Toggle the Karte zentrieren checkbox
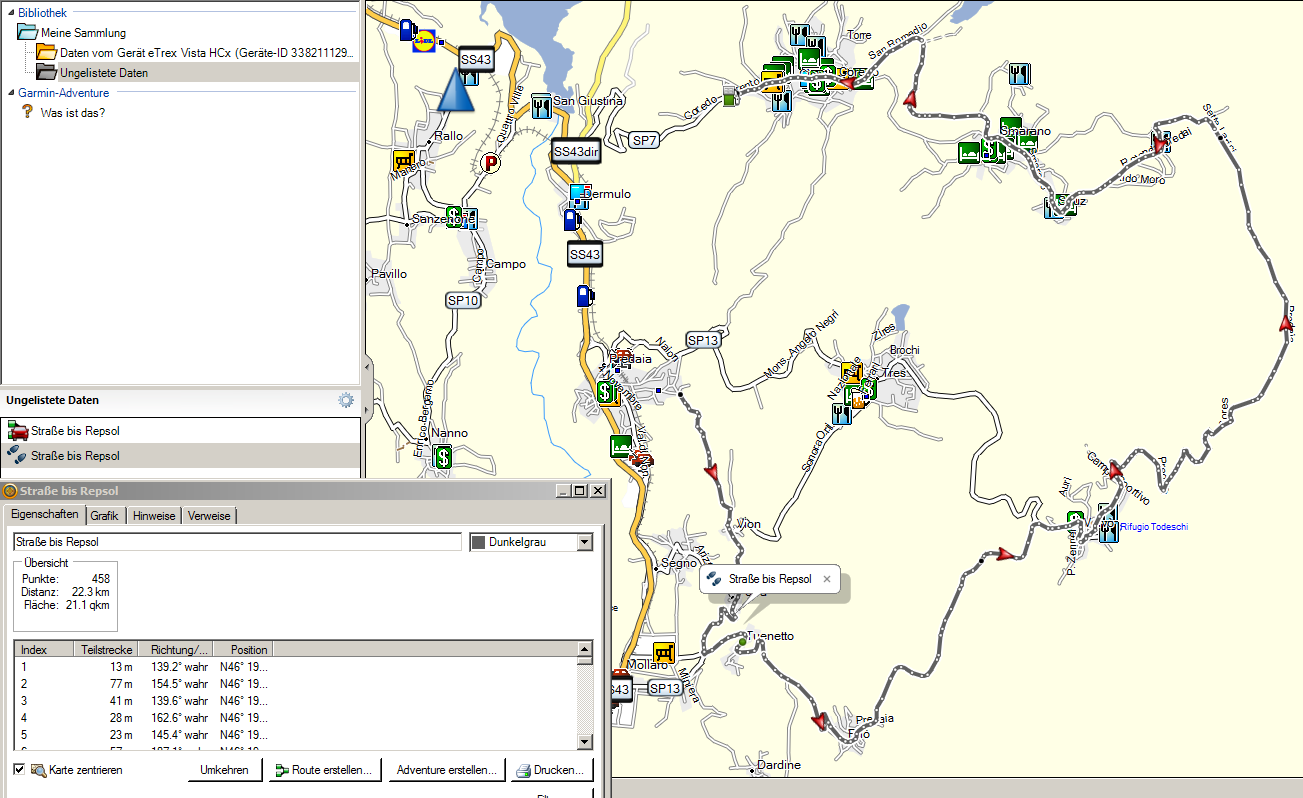This screenshot has width=1303, height=798. point(19,770)
